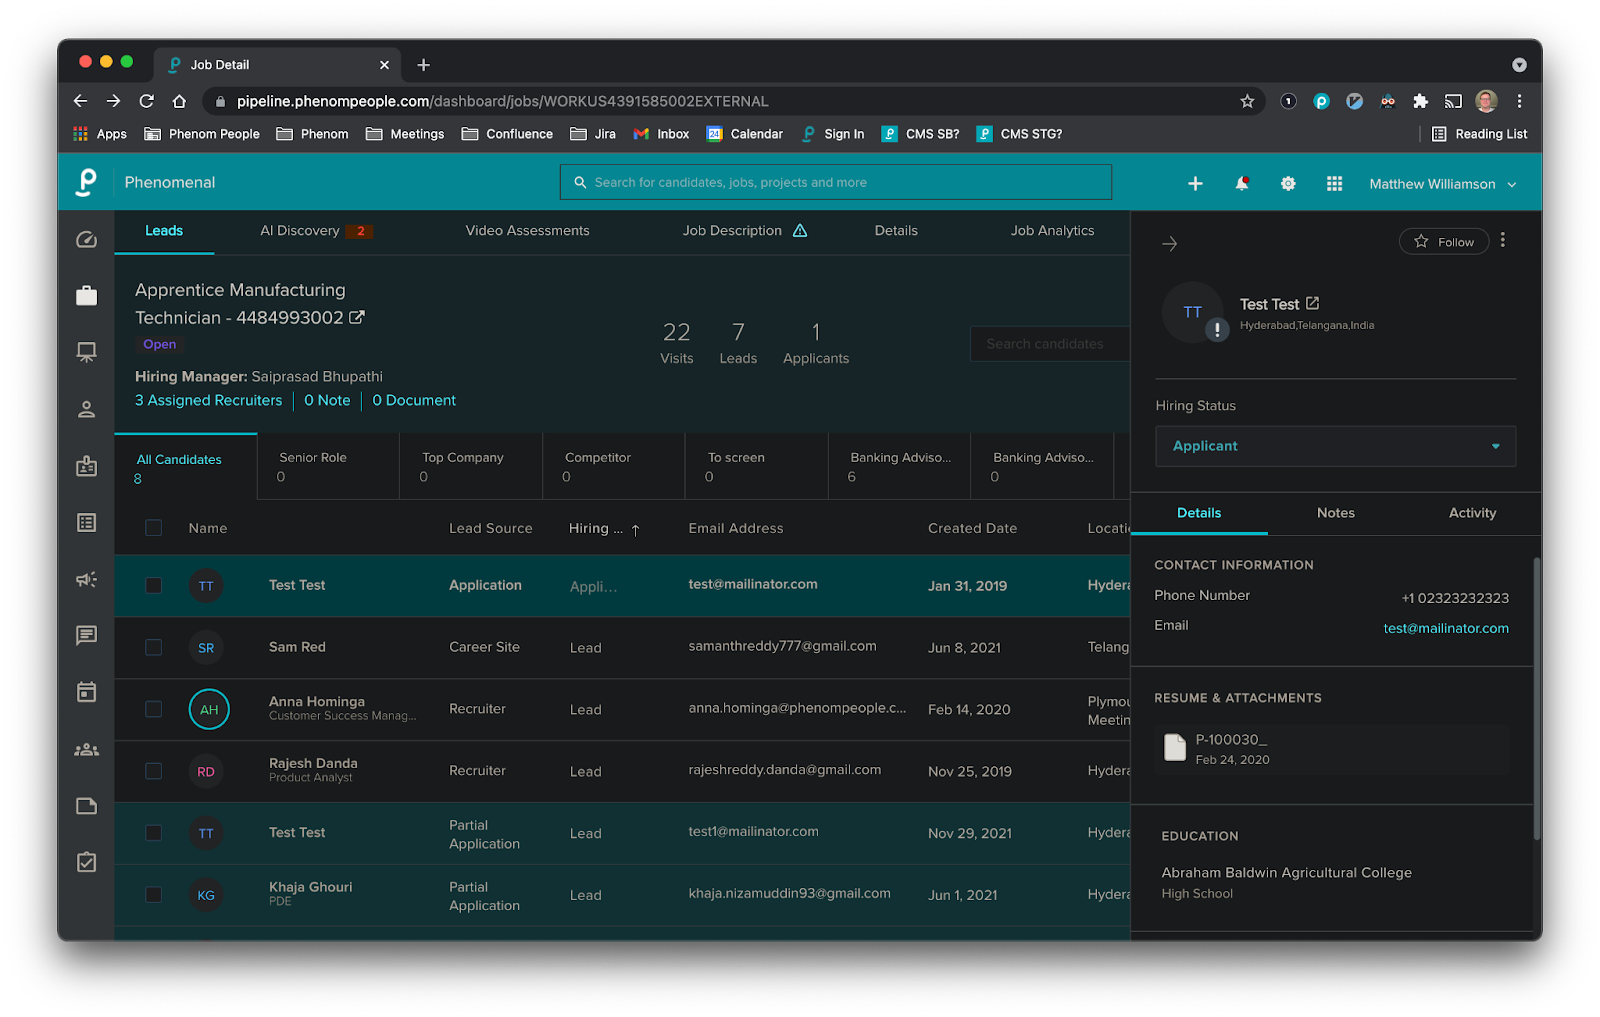This screenshot has width=1600, height=1017.
Task: Open the Matthew Williamson user menu
Action: pyautogui.click(x=1443, y=184)
